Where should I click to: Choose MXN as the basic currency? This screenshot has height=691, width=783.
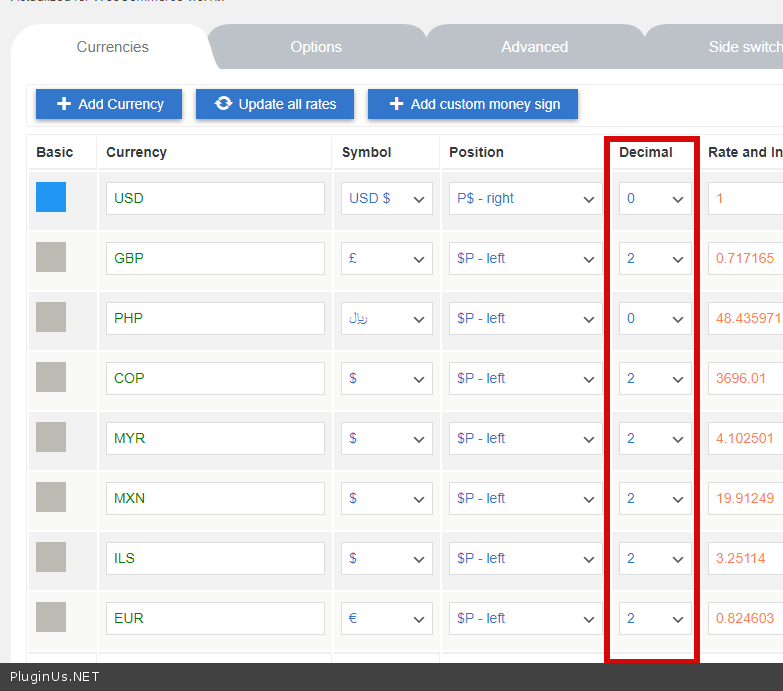coord(51,498)
